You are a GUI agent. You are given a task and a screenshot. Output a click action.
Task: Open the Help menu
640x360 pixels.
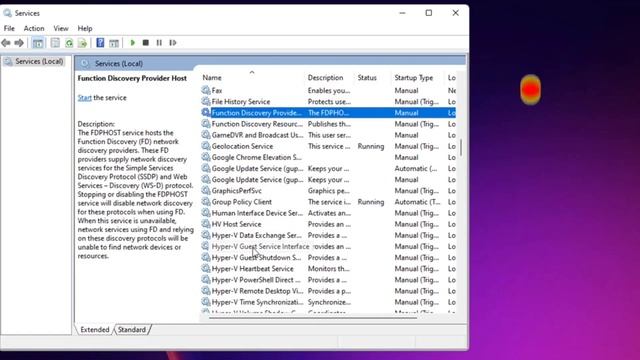(x=85, y=28)
